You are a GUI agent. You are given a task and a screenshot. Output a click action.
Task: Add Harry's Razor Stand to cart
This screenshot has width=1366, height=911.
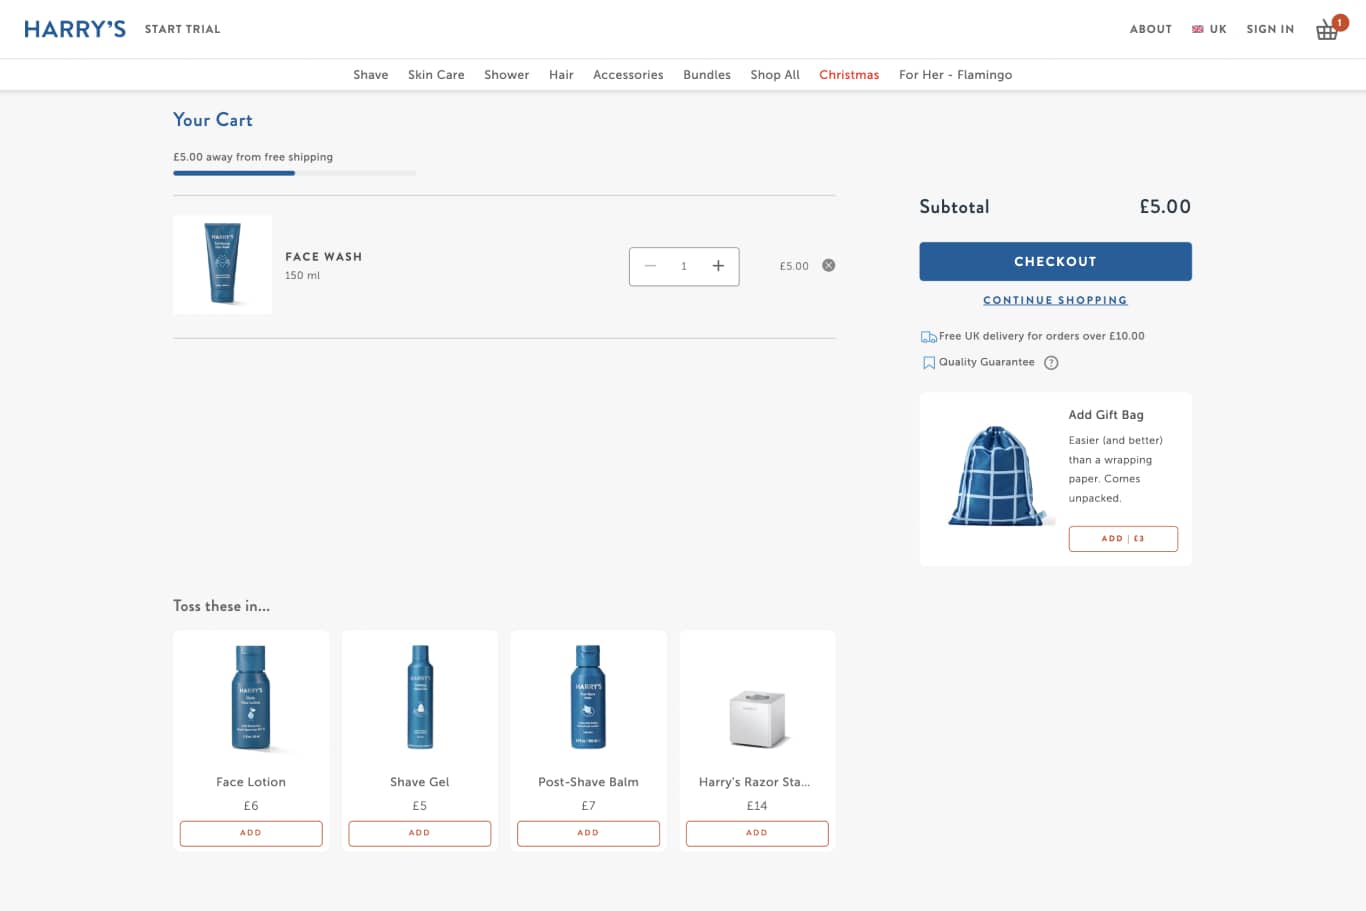757,833
